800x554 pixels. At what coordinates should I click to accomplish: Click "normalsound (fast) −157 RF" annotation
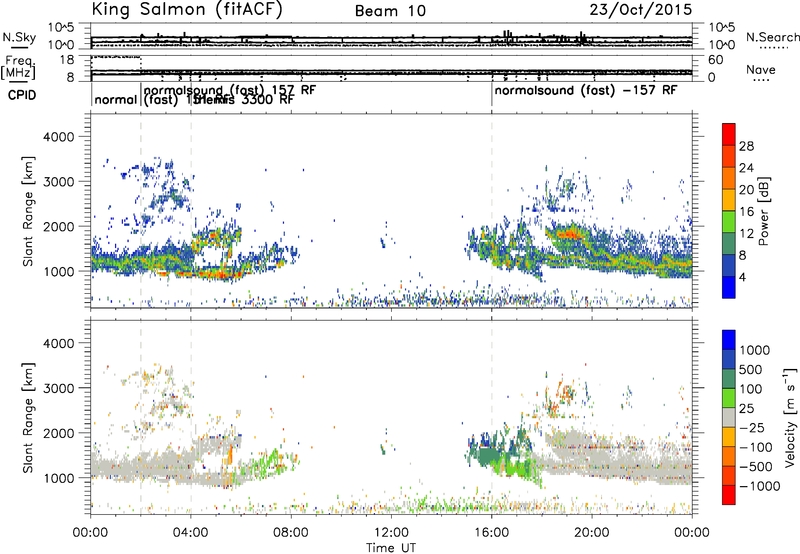[x=586, y=90]
